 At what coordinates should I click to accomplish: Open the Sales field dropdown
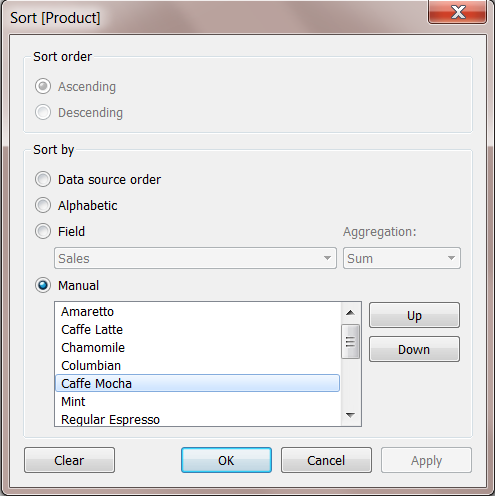click(x=195, y=258)
